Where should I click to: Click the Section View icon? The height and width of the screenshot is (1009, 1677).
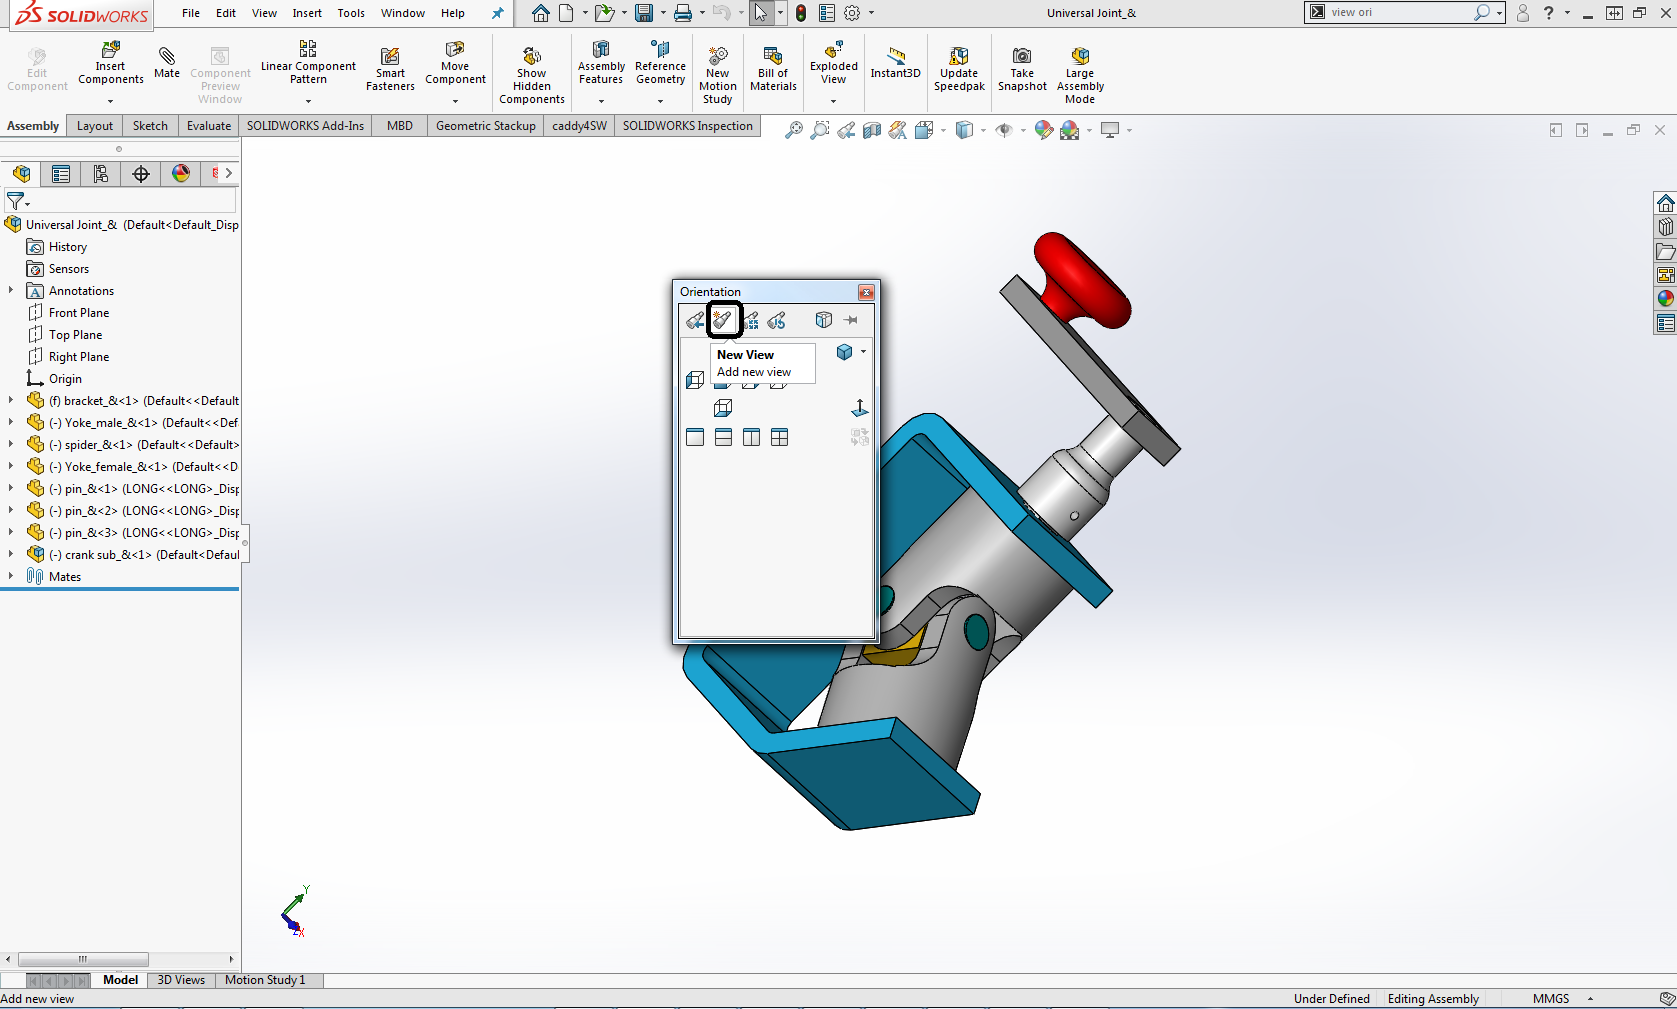[872, 130]
